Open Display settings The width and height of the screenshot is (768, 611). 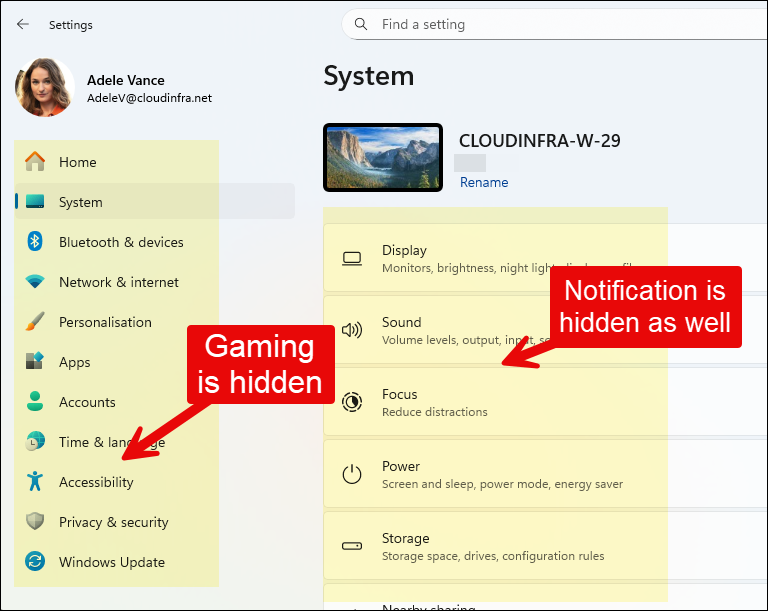point(404,258)
